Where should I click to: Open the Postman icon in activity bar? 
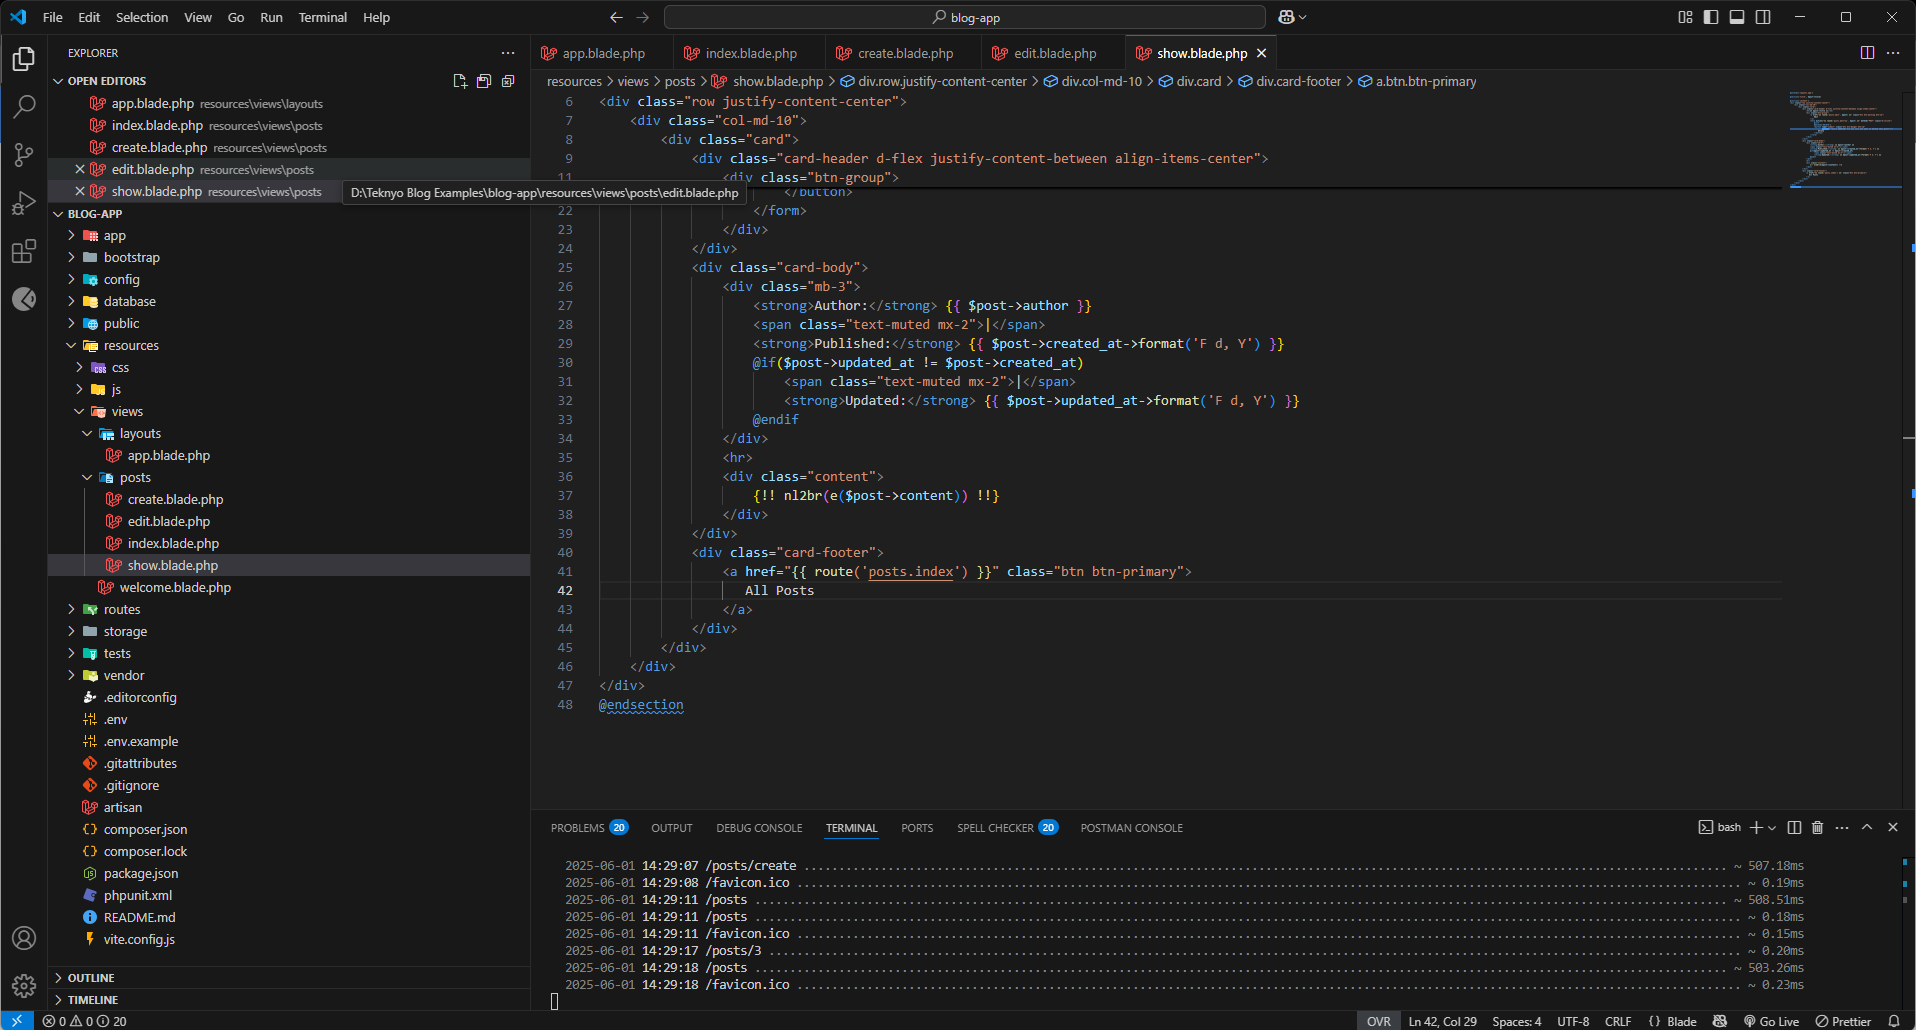tap(24, 299)
